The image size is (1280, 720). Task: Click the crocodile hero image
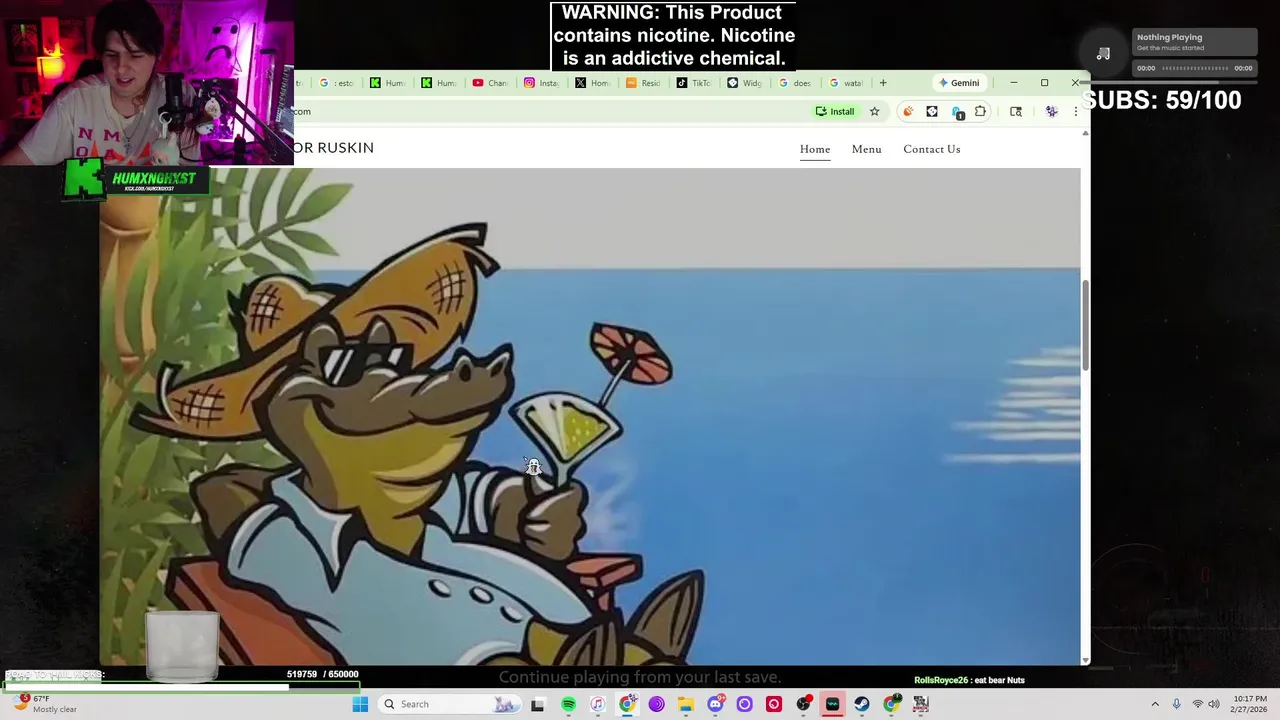[590, 416]
